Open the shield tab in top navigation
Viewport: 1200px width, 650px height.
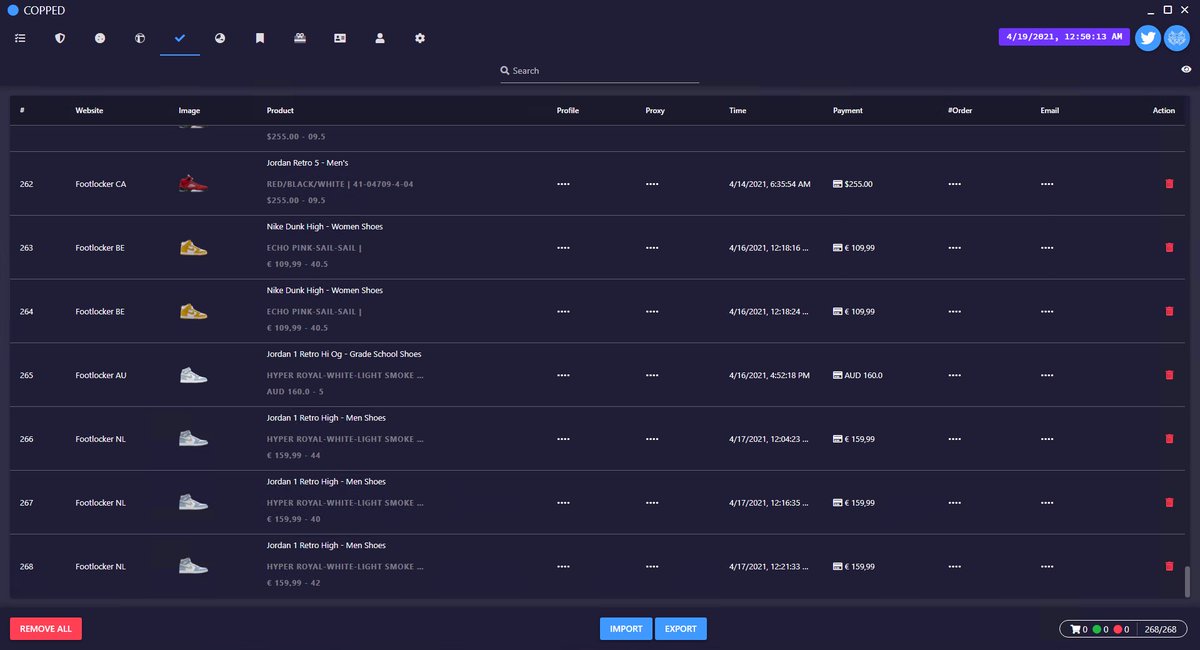pyautogui.click(x=60, y=38)
